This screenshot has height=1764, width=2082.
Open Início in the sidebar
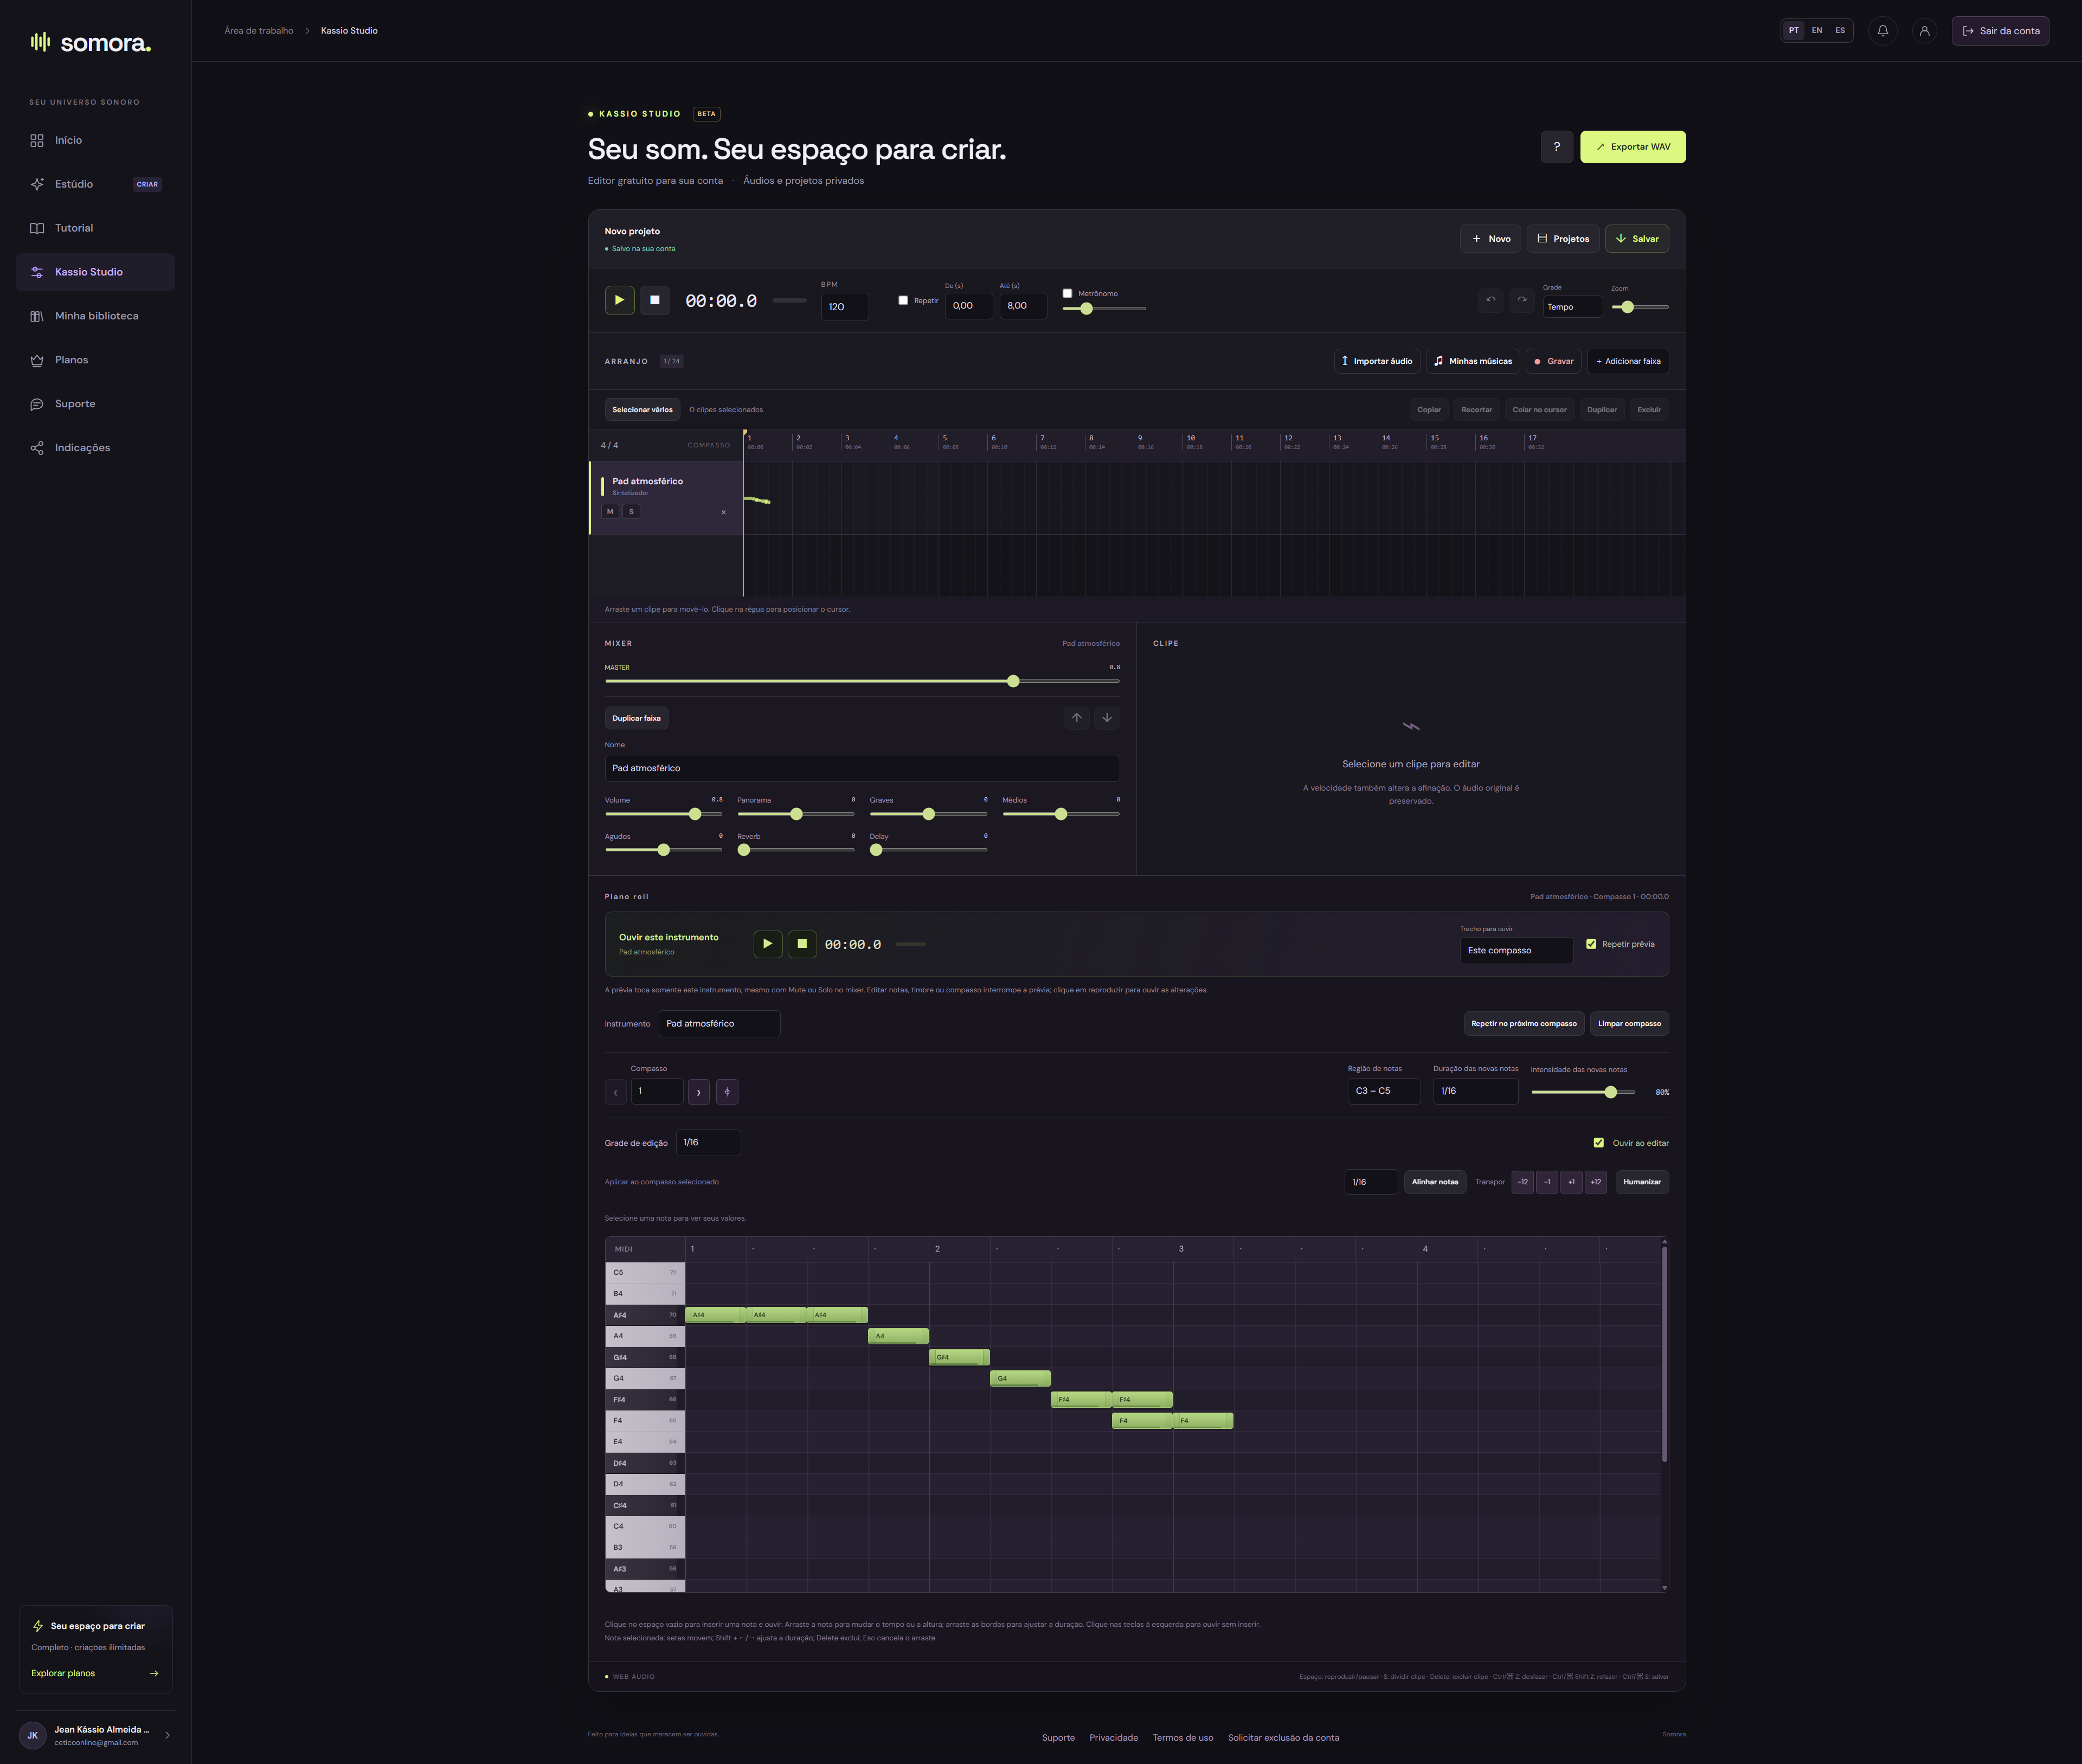tap(96, 140)
